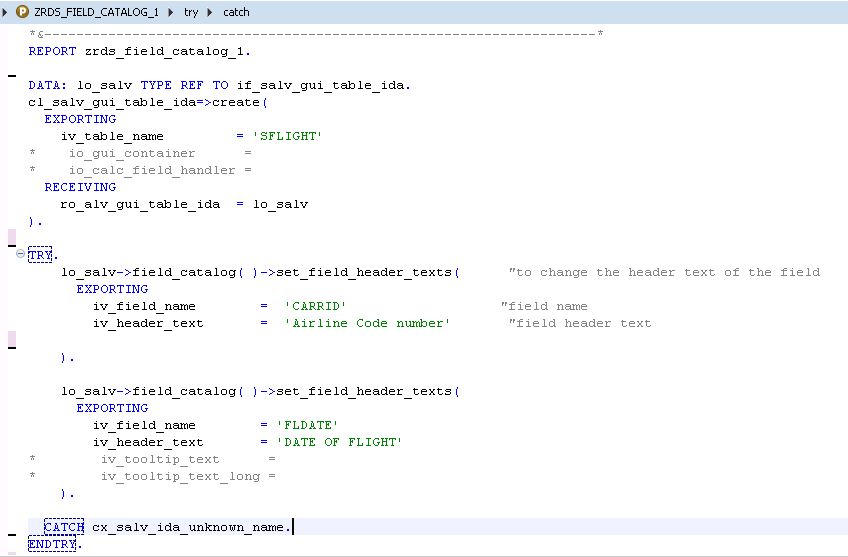Click 'zrds_field_catalog_1.' report name
Image resolution: width=848 pixels, height=557 pixels.
click(168, 51)
